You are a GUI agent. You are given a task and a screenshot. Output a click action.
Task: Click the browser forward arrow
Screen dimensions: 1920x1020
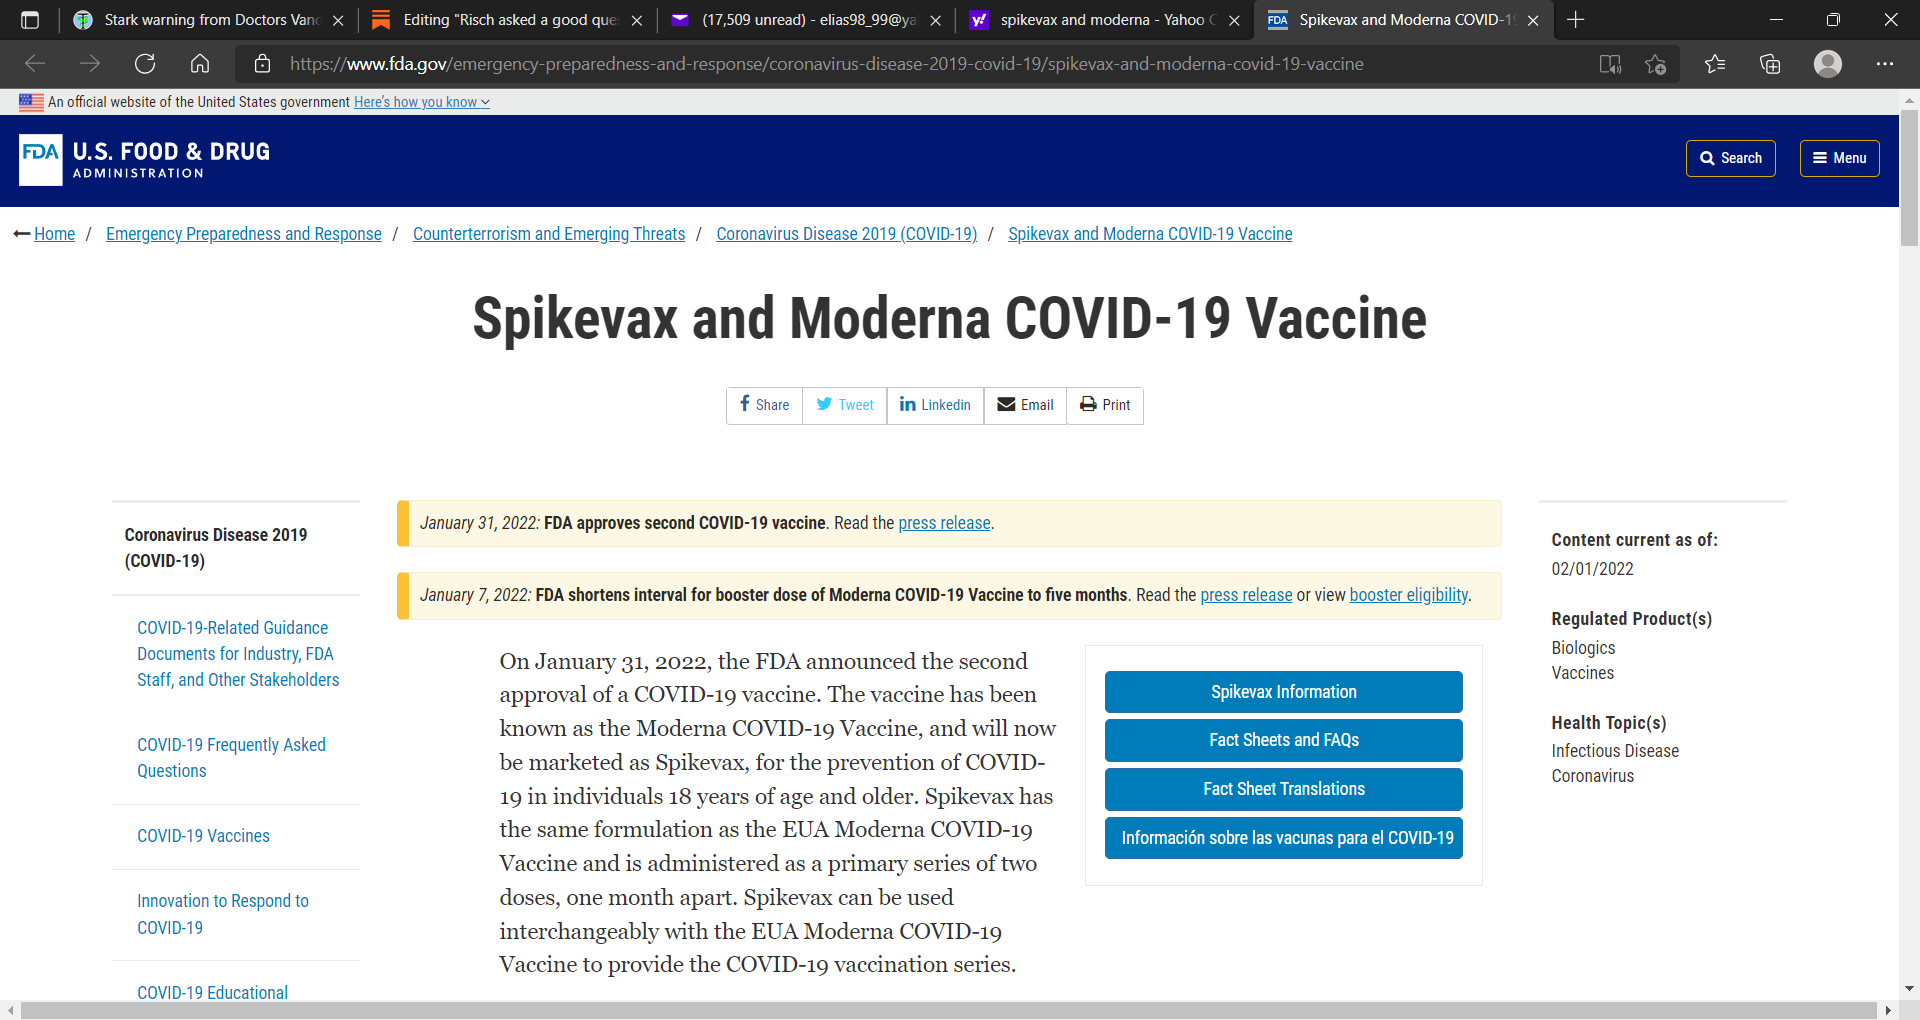90,64
